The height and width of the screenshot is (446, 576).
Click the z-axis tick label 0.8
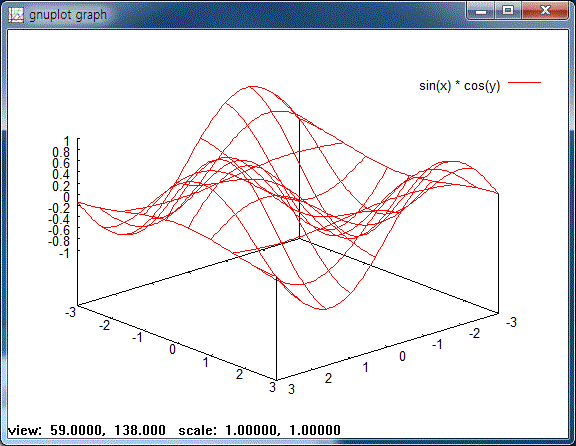[61, 152]
